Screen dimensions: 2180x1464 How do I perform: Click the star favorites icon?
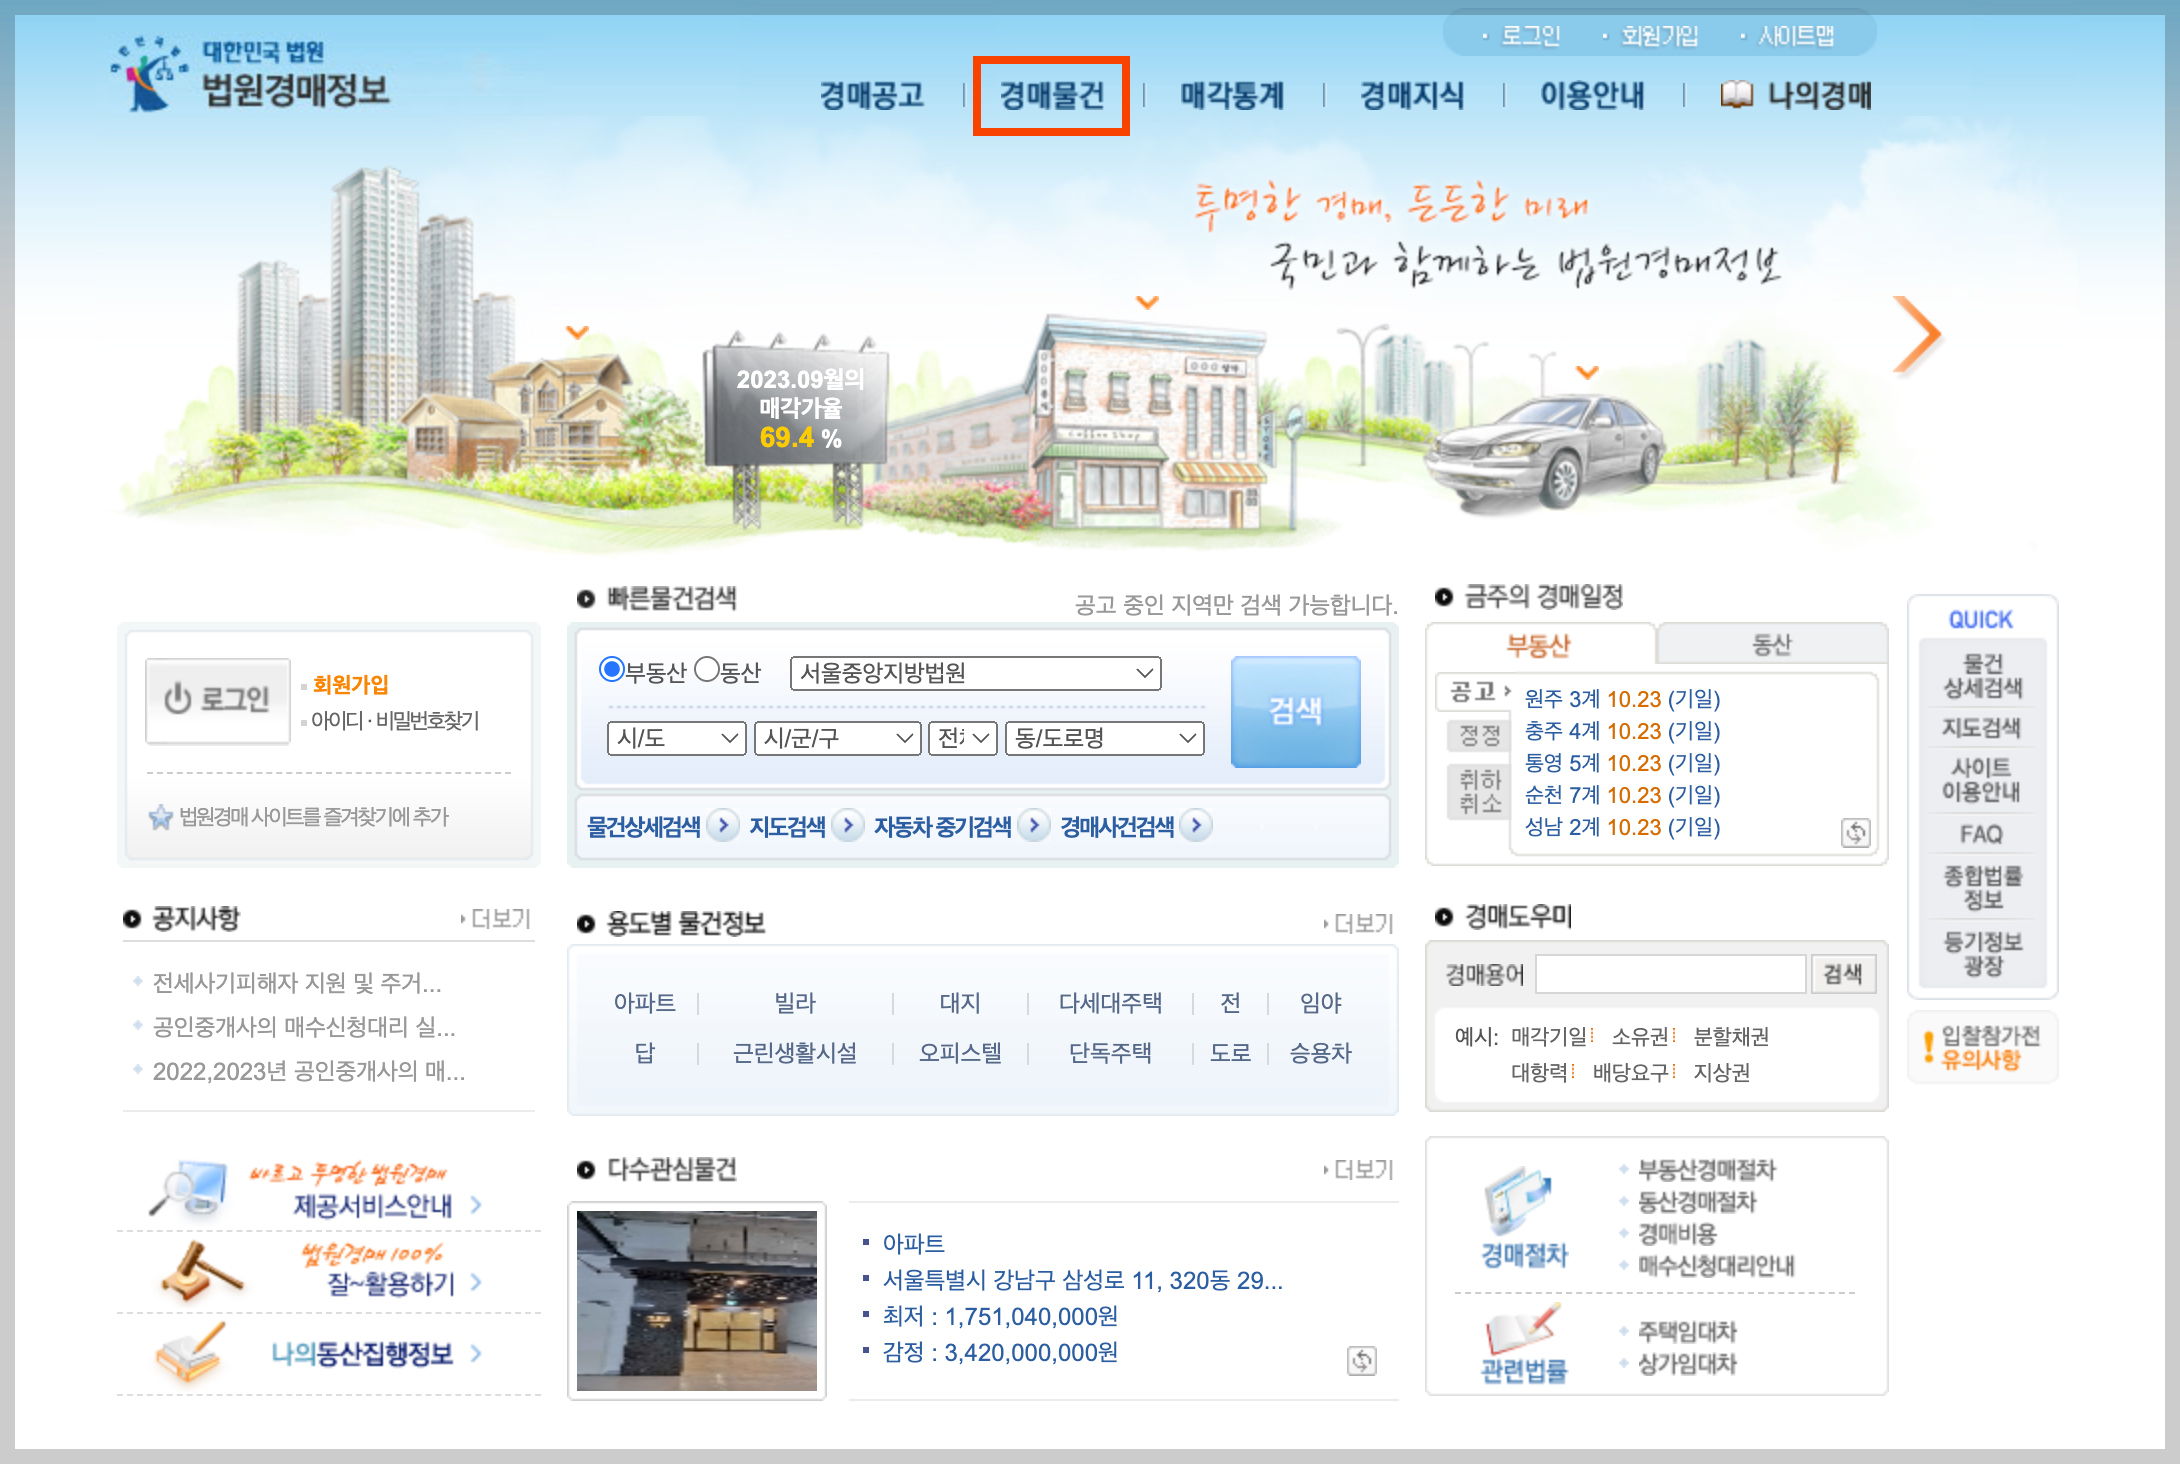160,817
